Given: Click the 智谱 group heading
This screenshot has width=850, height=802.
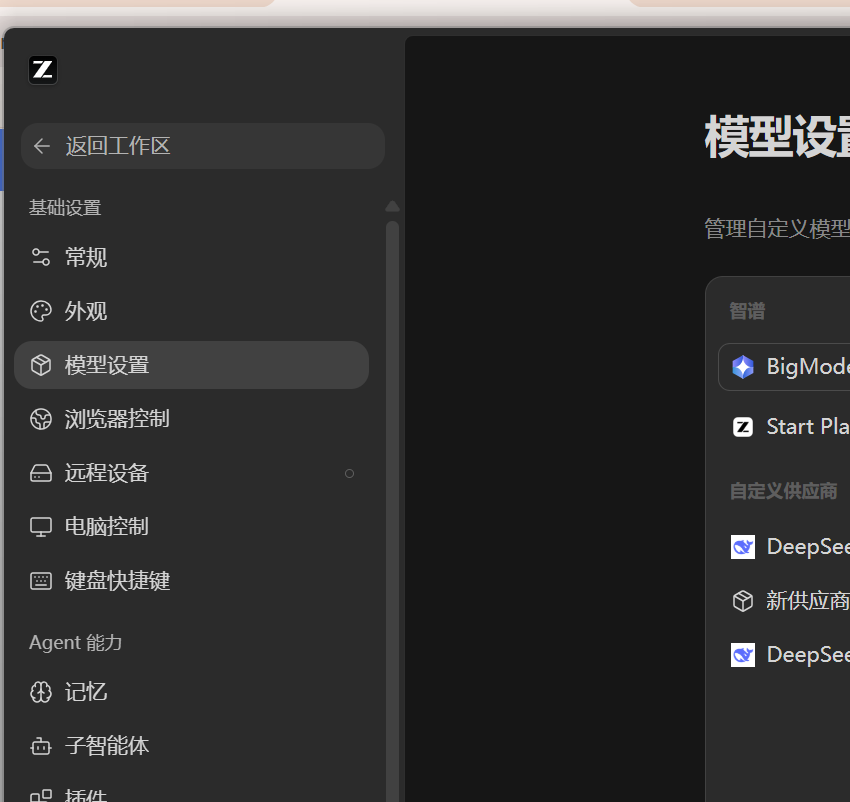Looking at the screenshot, I should [747, 311].
